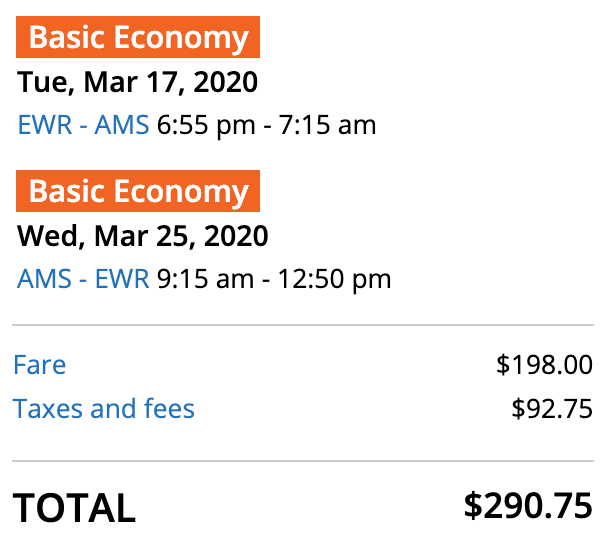Click the $92.75 taxes amount
Image resolution: width=612 pixels, height=548 pixels.
pyautogui.click(x=551, y=408)
